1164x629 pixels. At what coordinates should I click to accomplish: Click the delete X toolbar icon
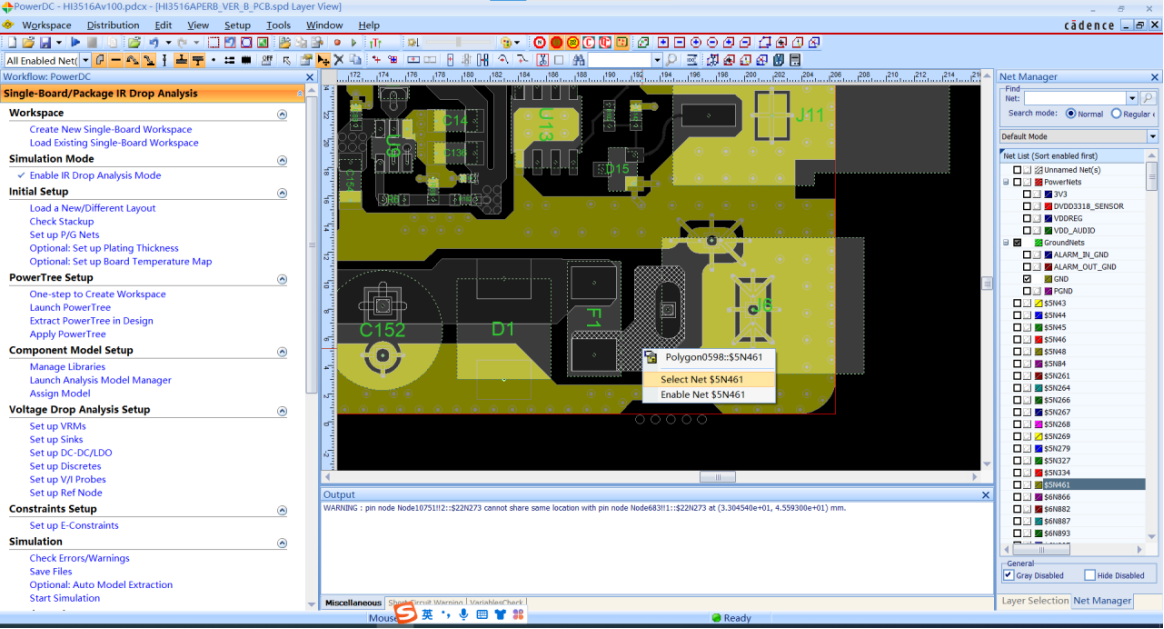tap(339, 60)
